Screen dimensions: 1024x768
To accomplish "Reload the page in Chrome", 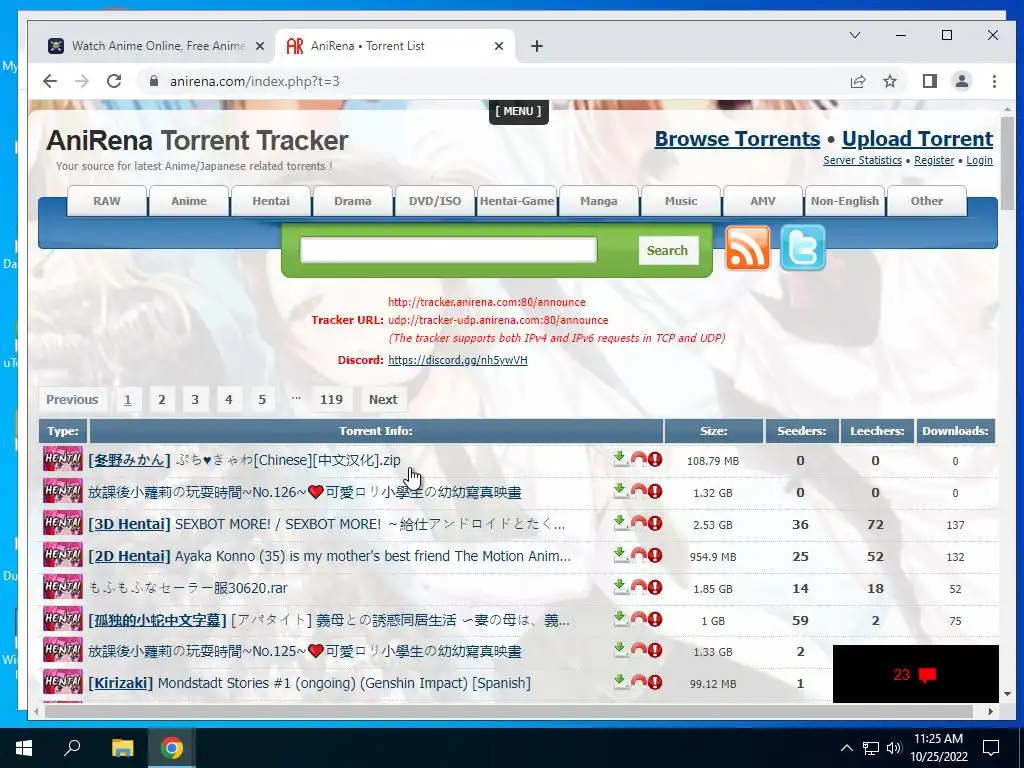I will 114,81.
